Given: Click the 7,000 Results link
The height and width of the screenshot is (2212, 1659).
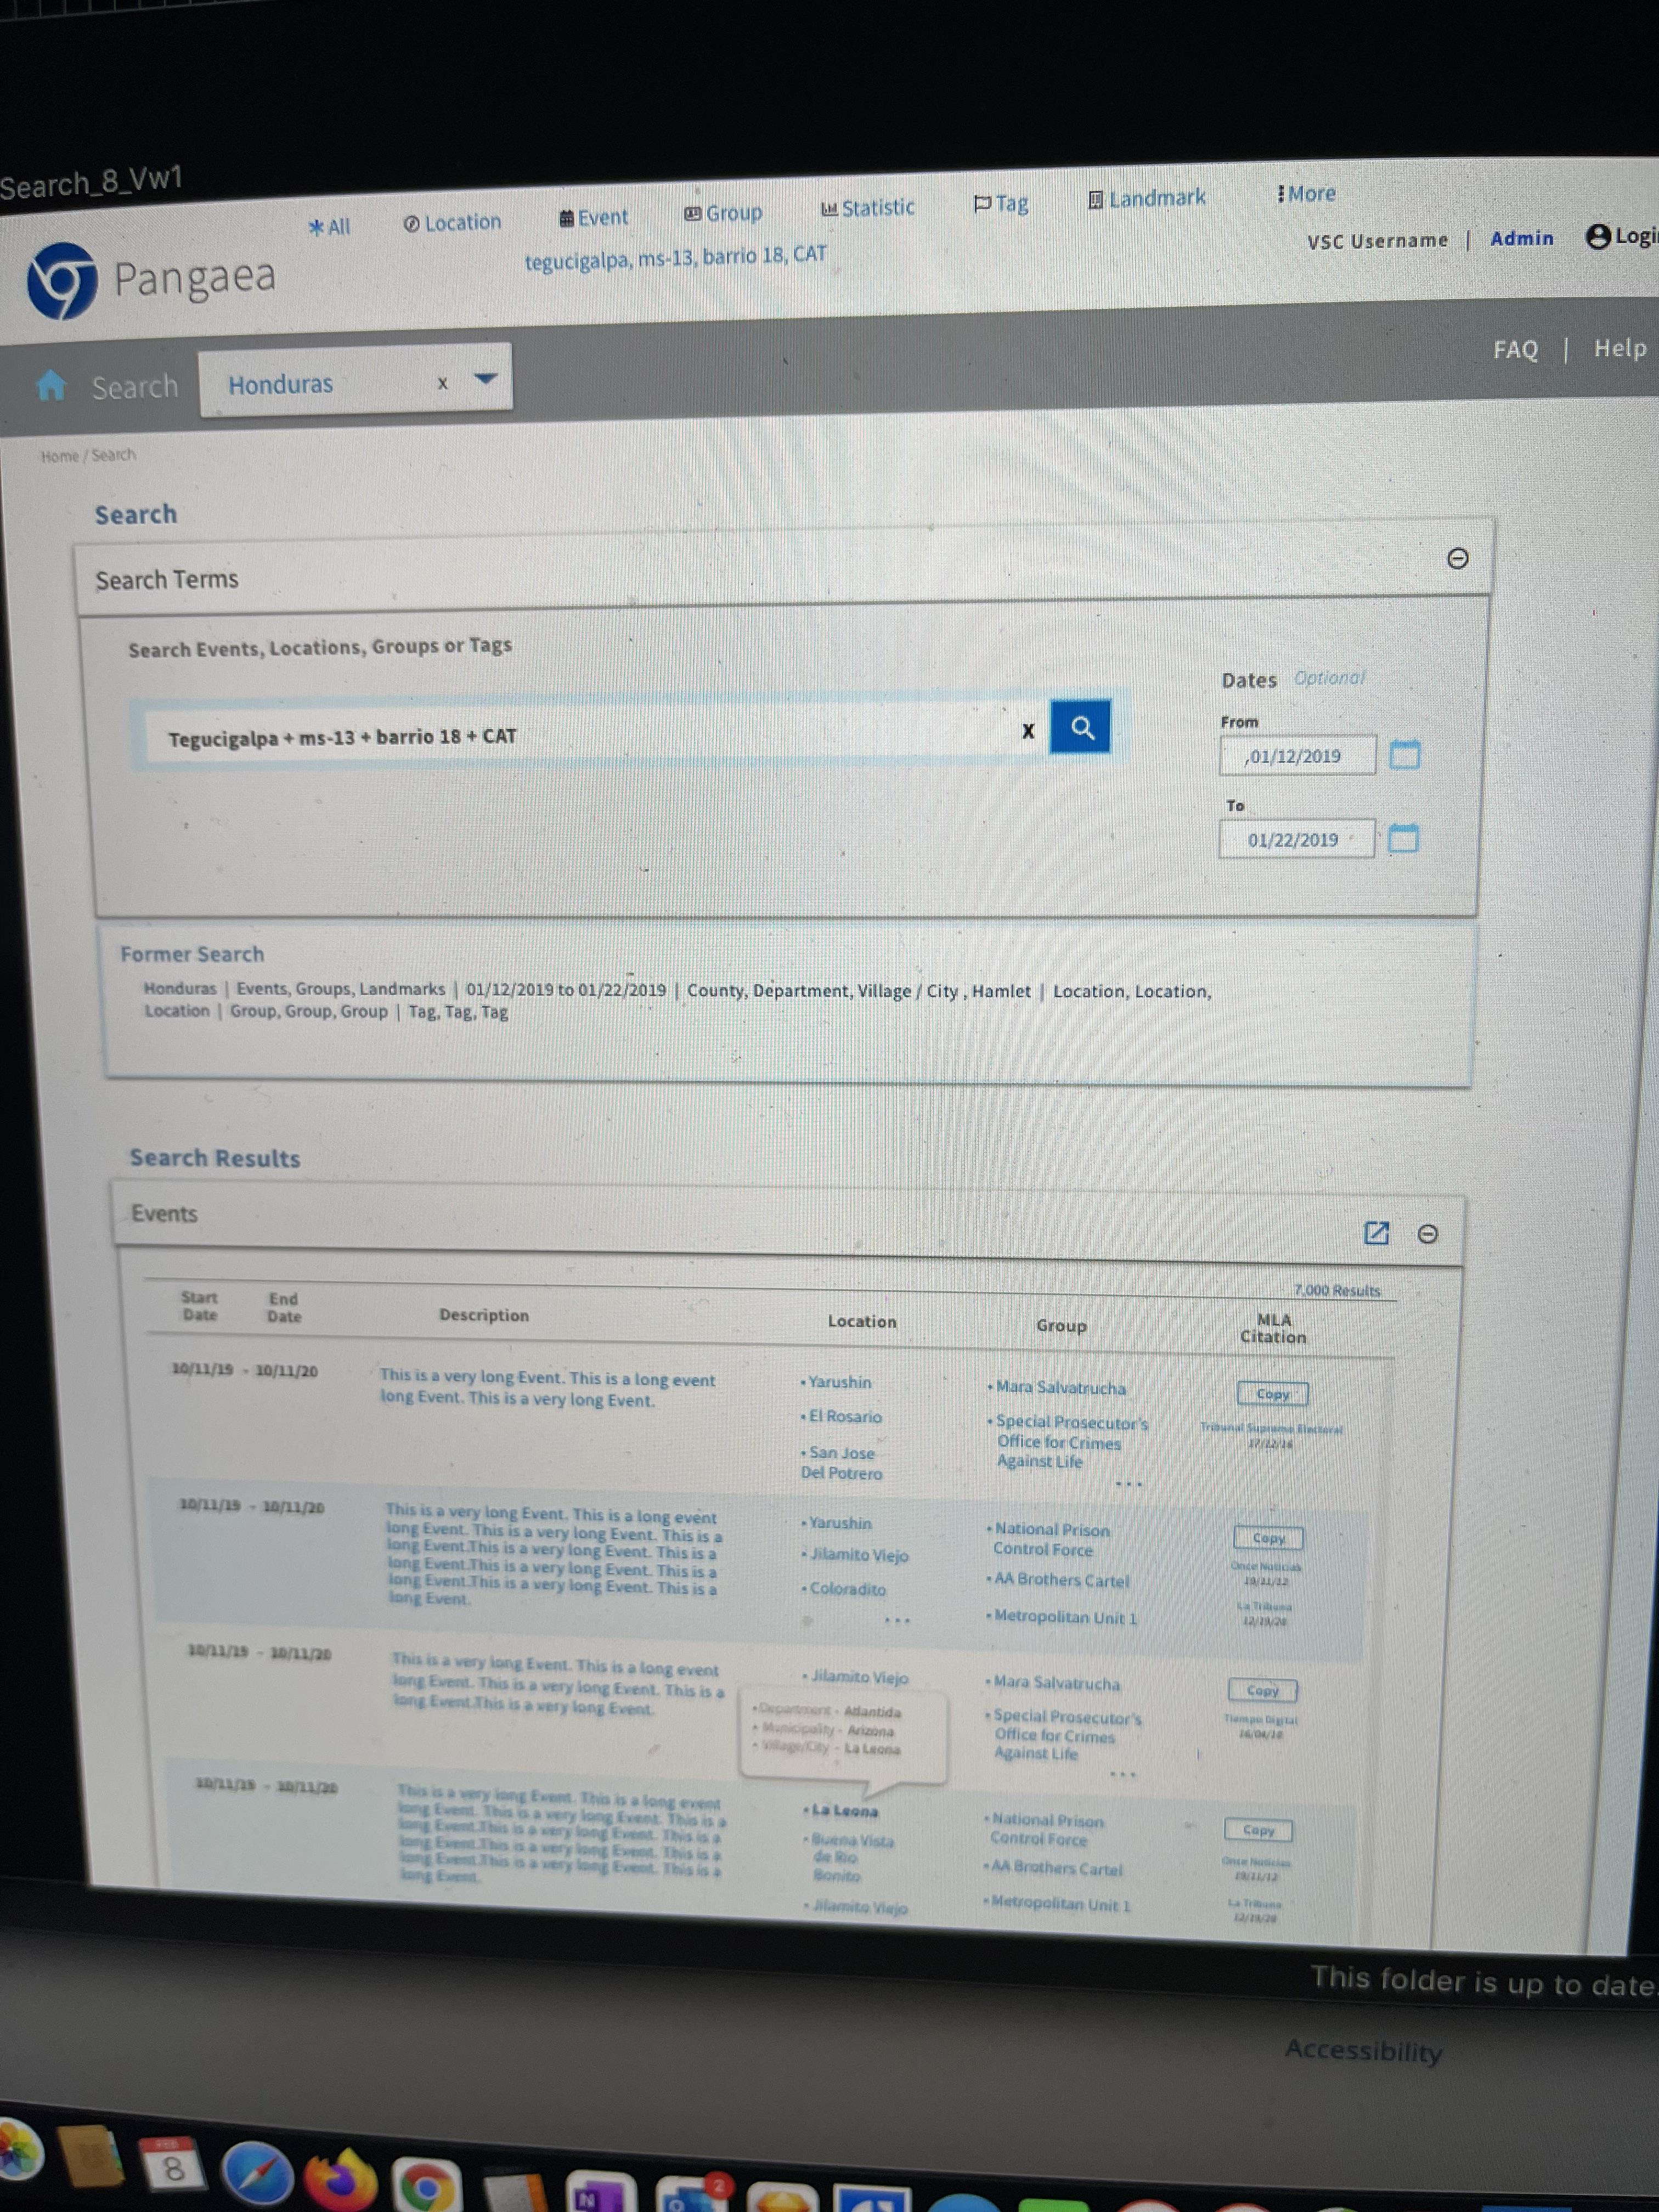Looking at the screenshot, I should click(x=1336, y=1291).
